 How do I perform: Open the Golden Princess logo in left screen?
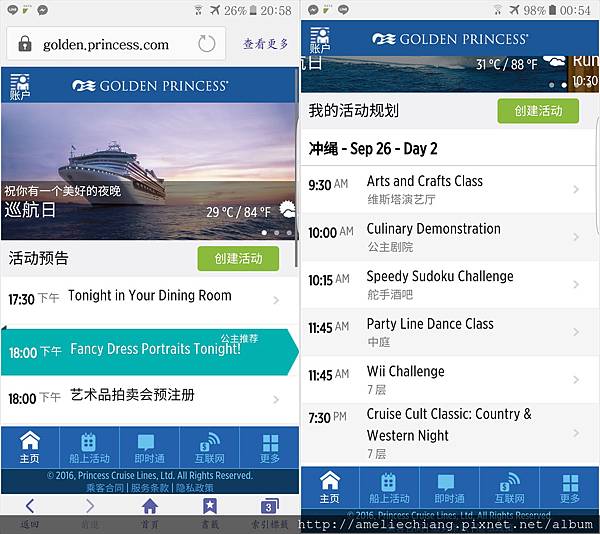(x=150, y=86)
